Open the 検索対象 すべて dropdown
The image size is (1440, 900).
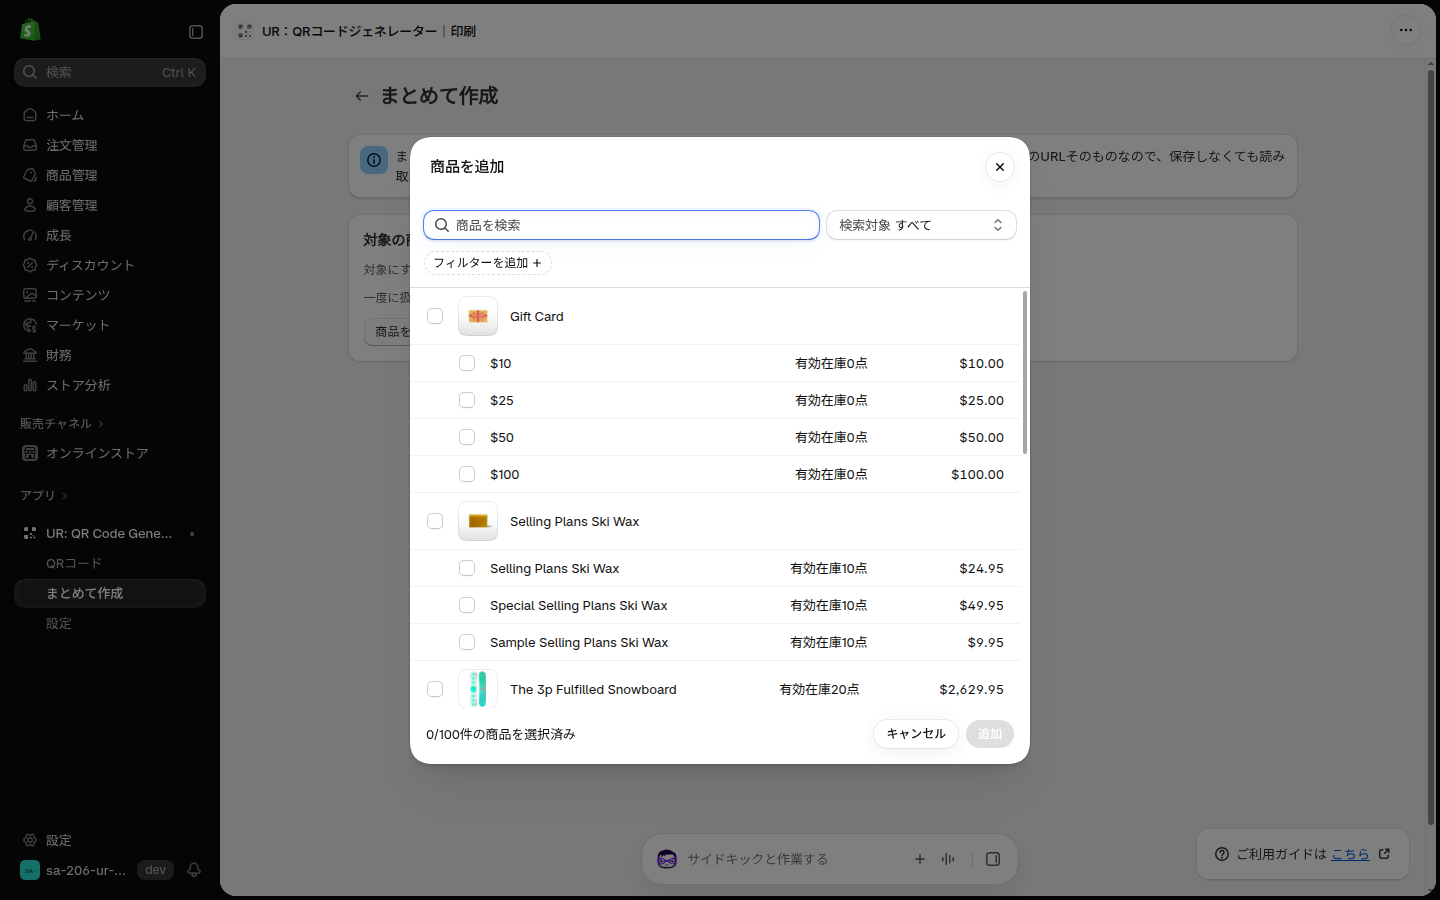(x=921, y=225)
